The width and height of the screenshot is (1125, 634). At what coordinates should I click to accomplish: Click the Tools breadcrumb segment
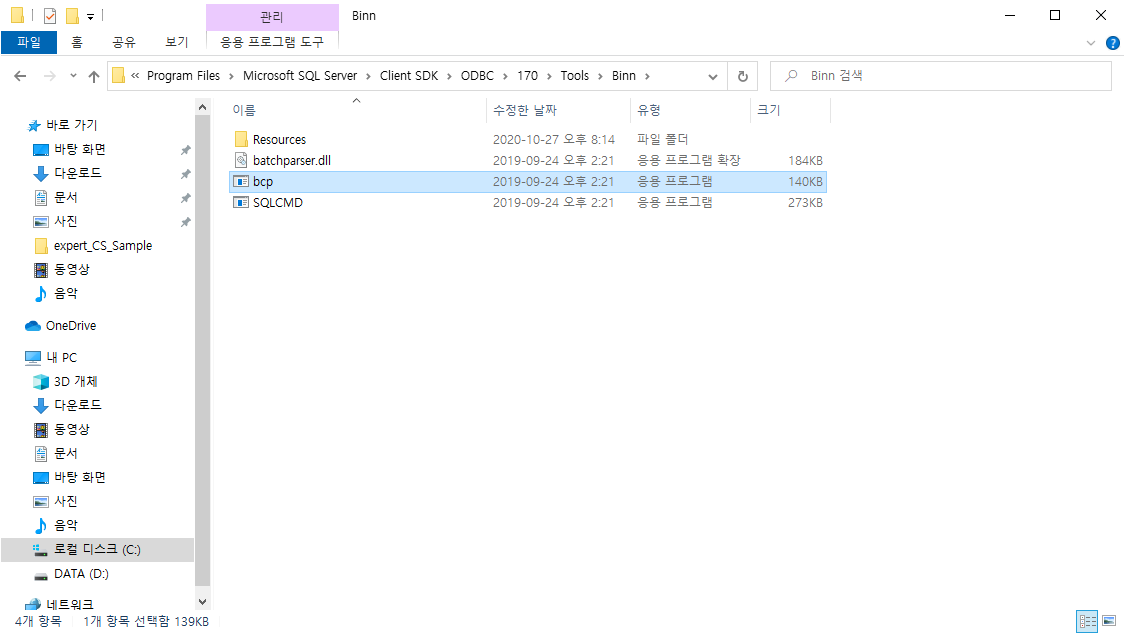pyautogui.click(x=575, y=76)
